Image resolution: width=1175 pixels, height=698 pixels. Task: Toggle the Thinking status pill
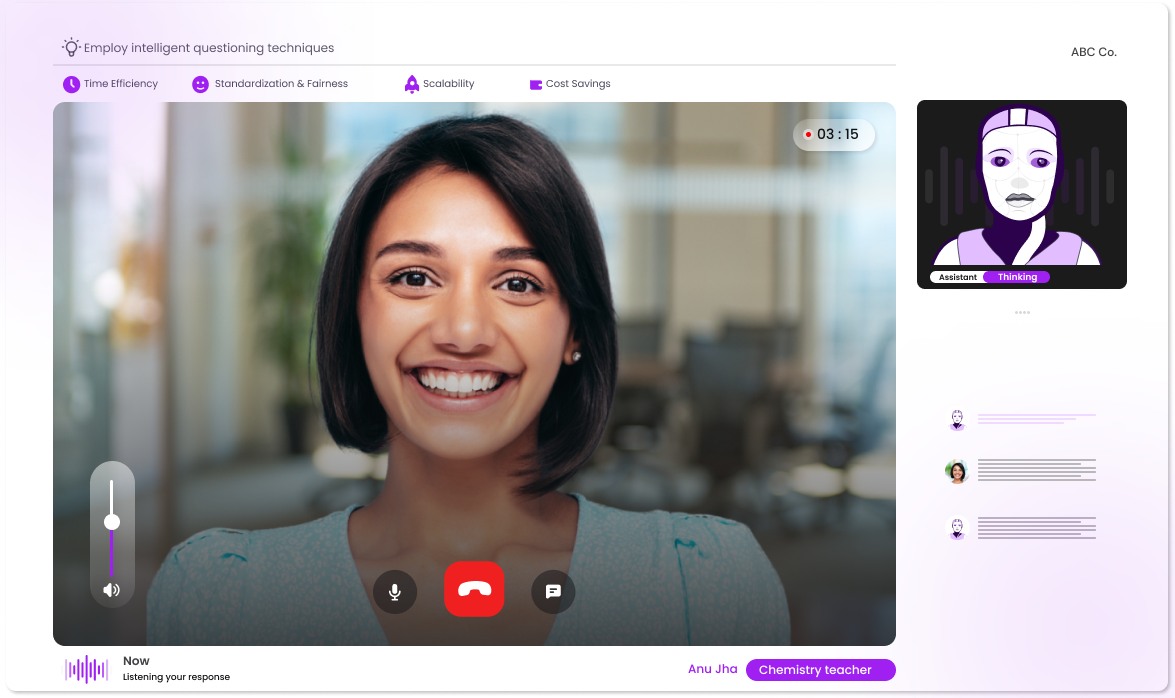coord(1017,277)
